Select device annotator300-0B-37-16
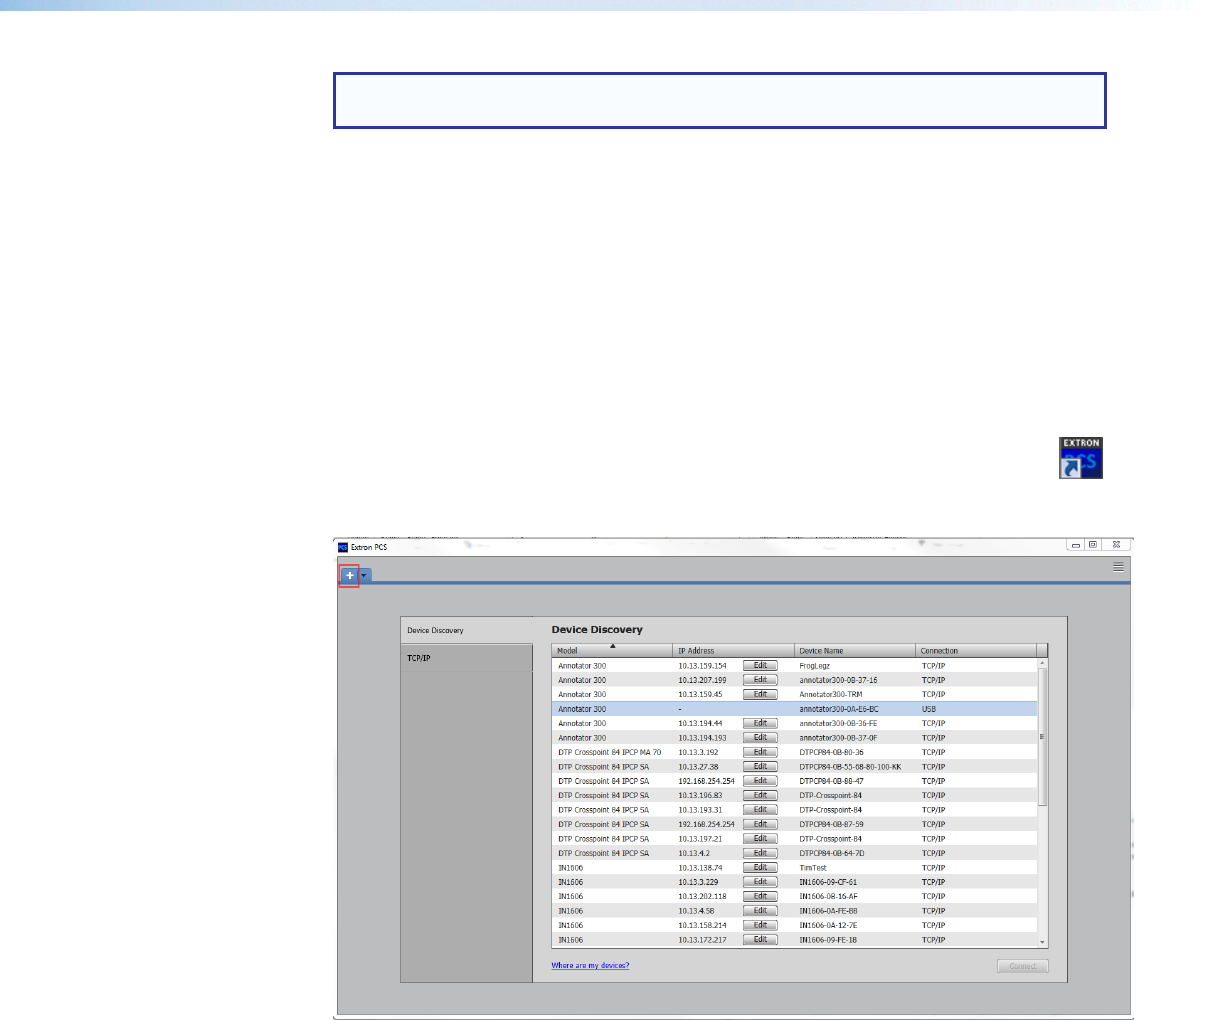The width and height of the screenshot is (1224, 1020). tap(838, 680)
